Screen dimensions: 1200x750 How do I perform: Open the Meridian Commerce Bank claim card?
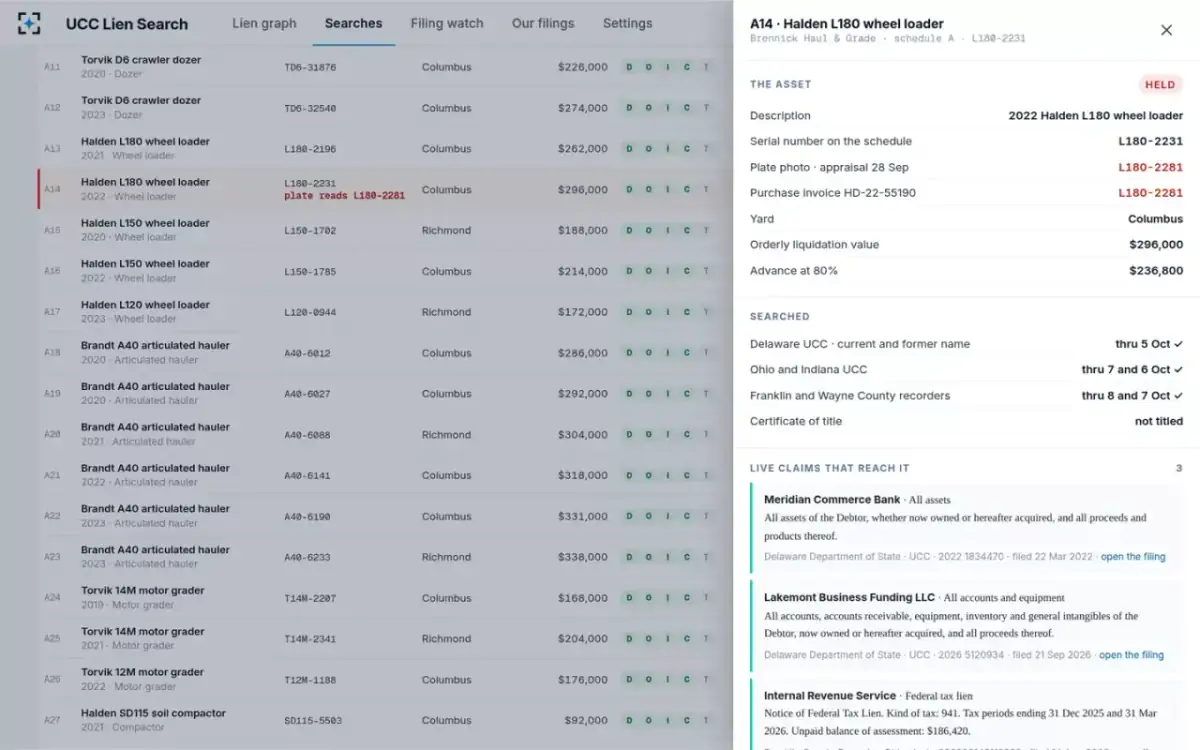(966, 528)
